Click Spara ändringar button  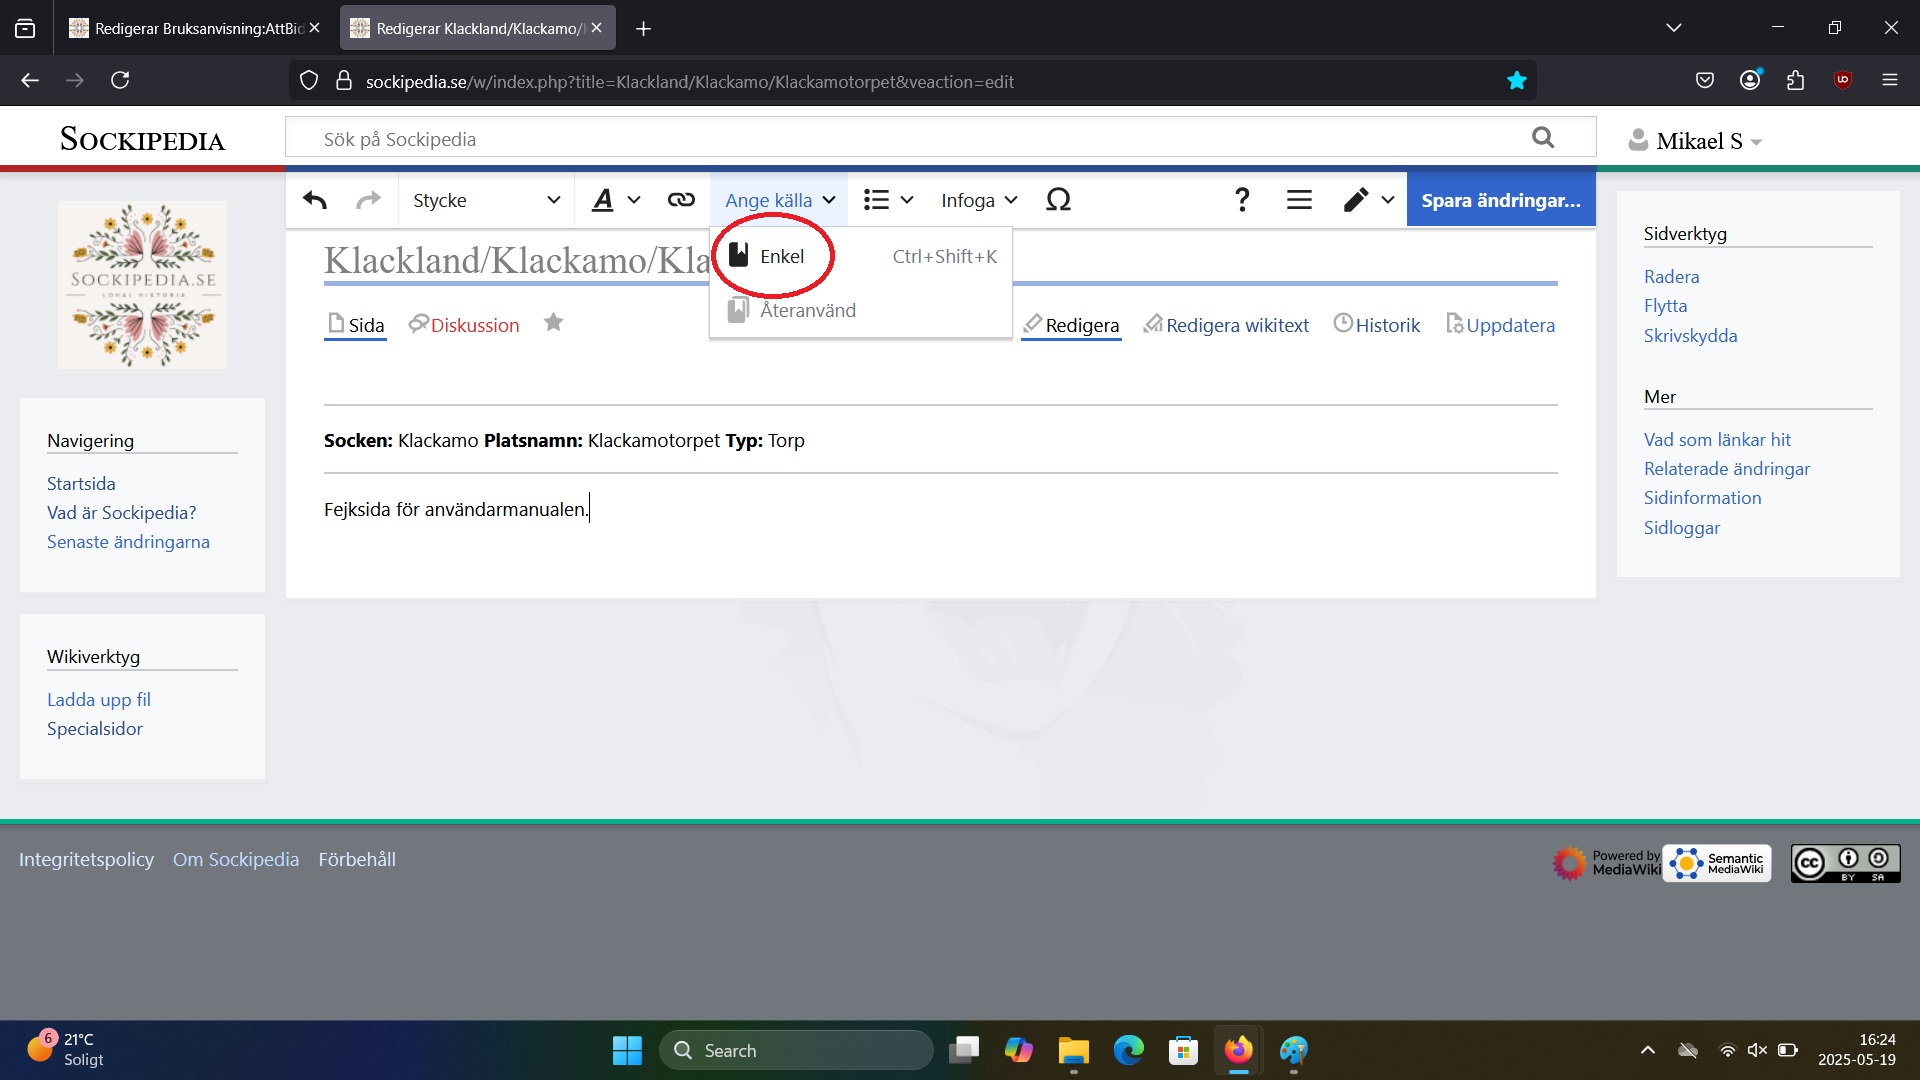click(x=1500, y=200)
